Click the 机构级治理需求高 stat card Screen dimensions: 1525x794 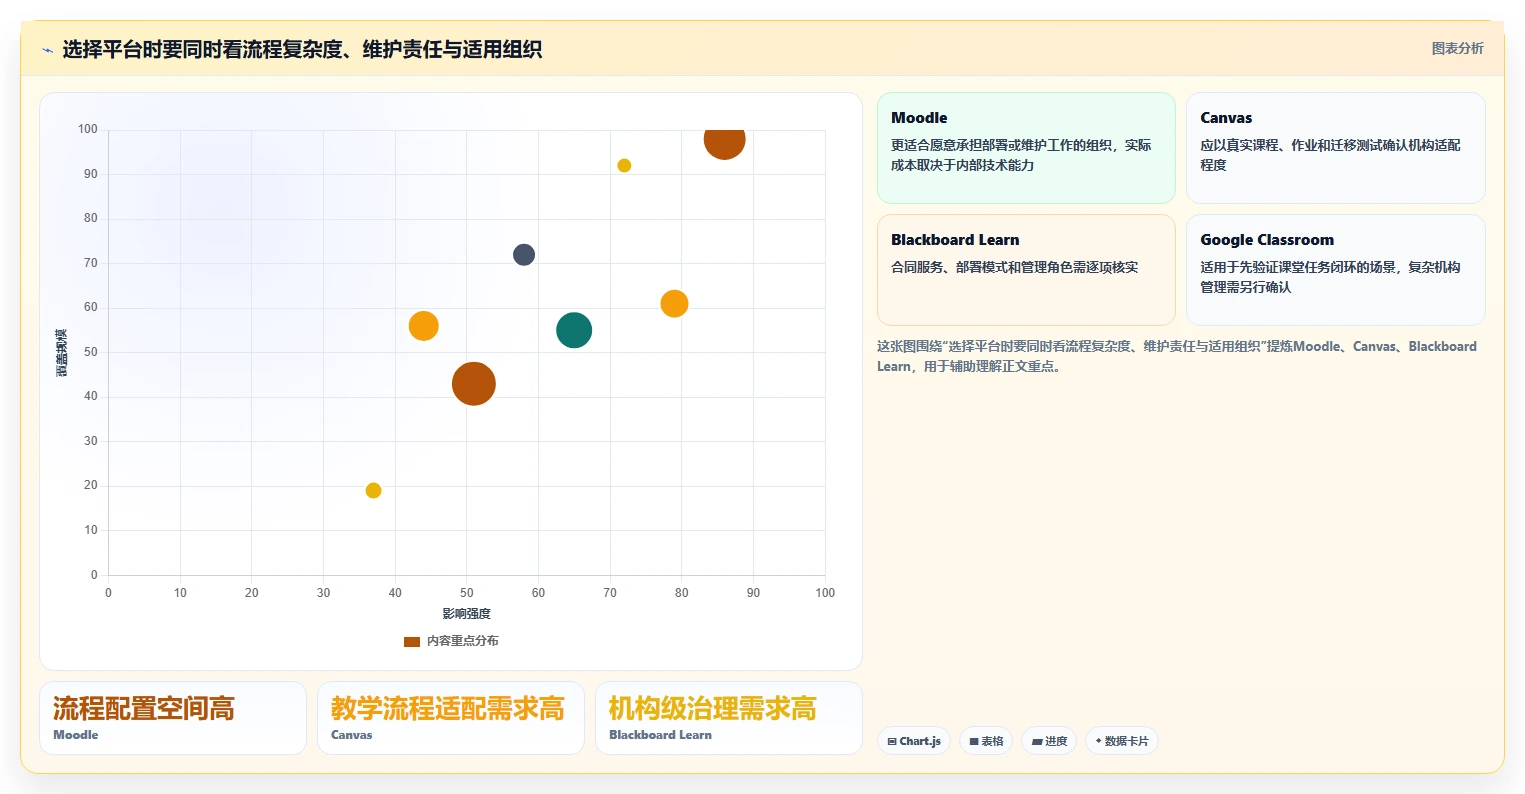pos(729,718)
